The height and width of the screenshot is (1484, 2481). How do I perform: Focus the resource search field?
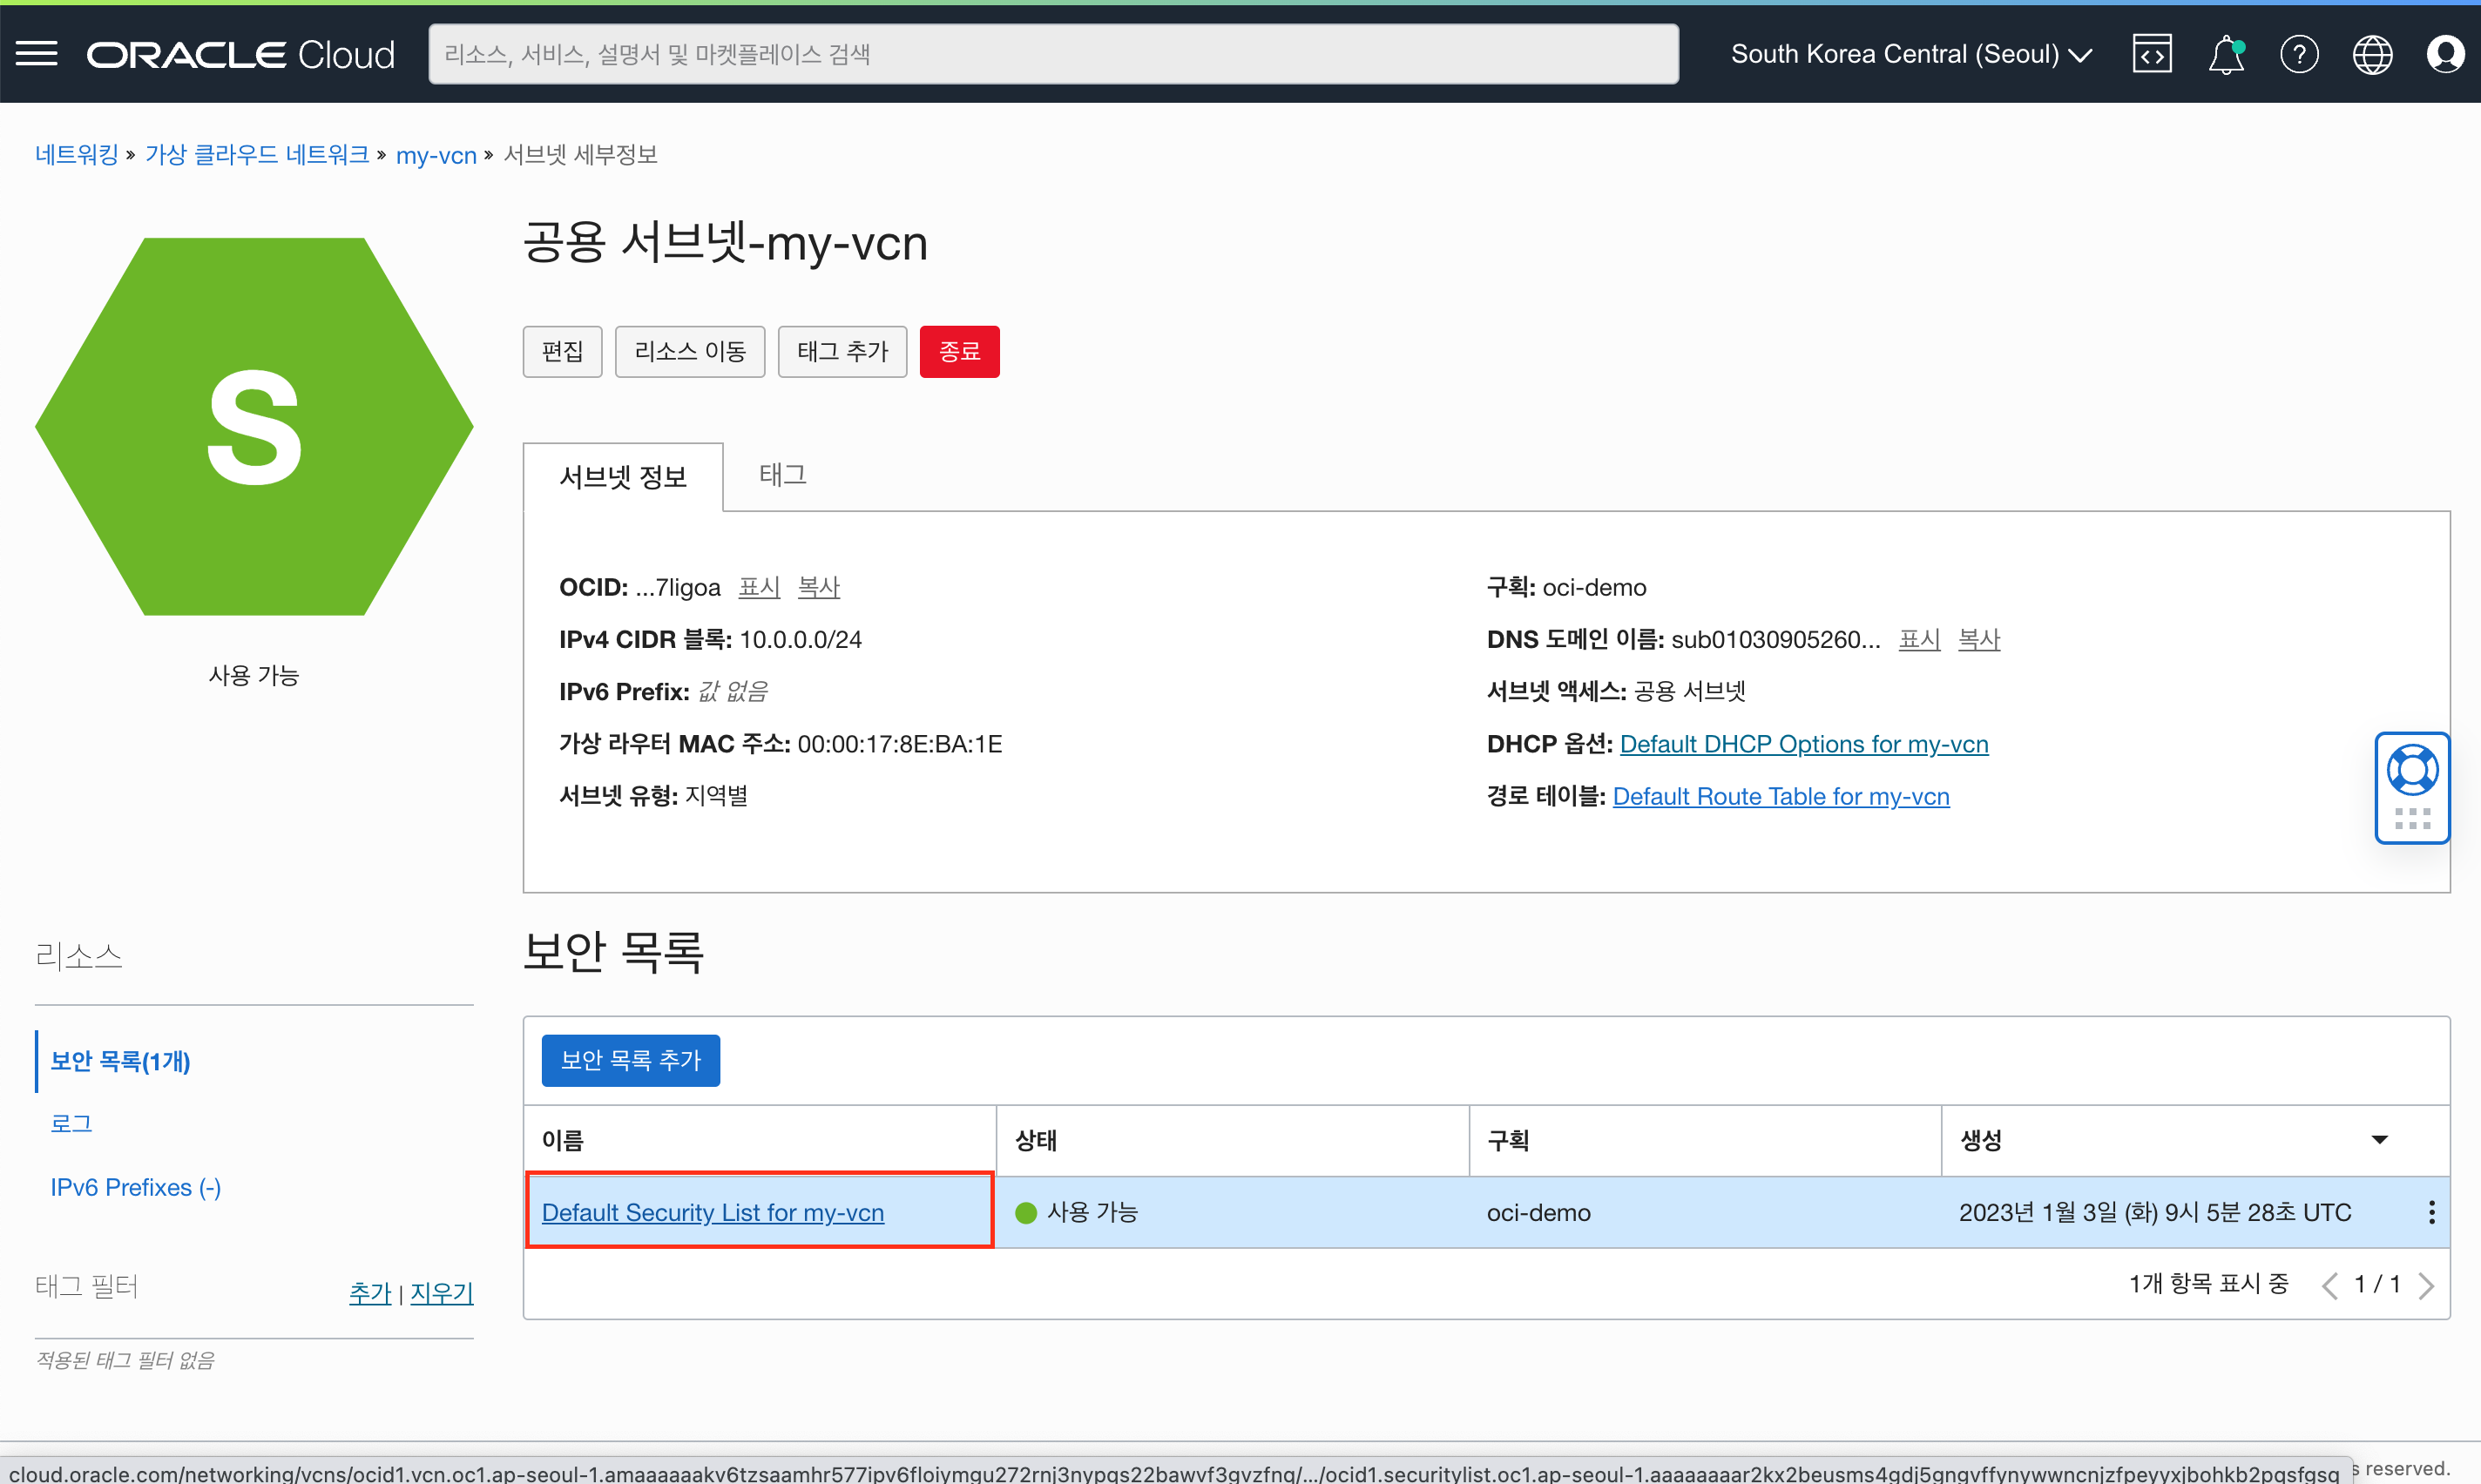[x=1053, y=54]
